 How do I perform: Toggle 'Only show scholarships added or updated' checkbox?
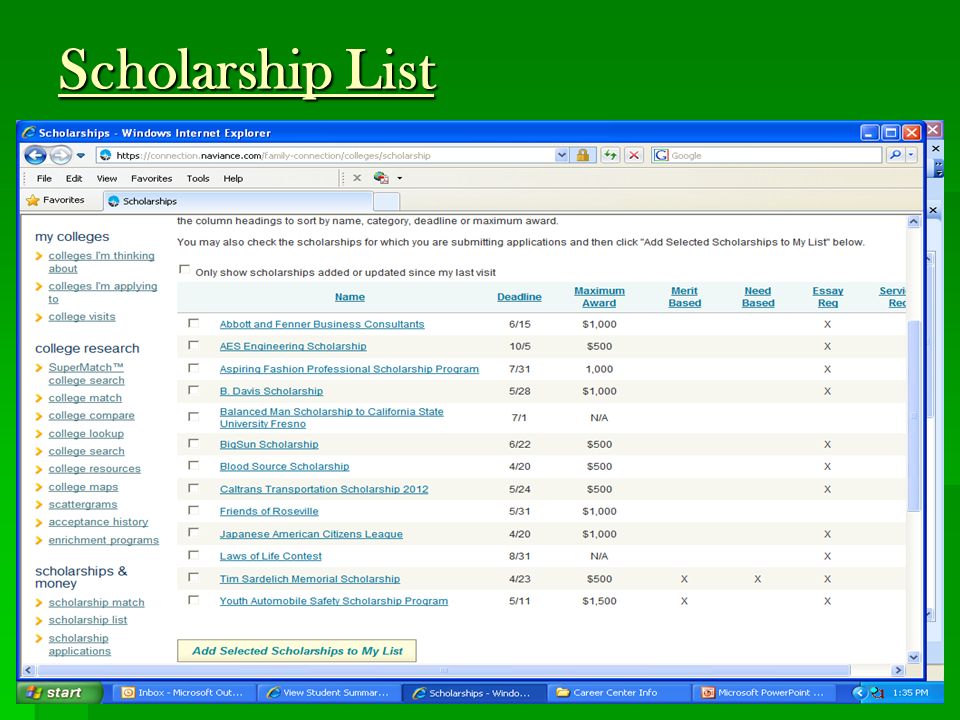pos(184,269)
